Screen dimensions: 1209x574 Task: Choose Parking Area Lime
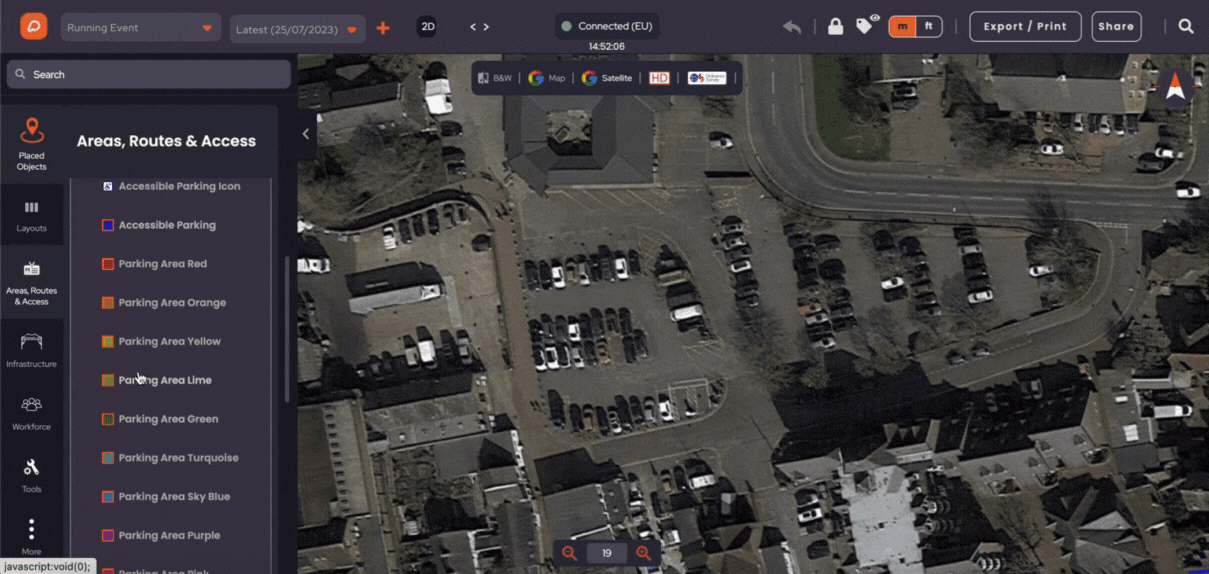pyautogui.click(x=157, y=380)
